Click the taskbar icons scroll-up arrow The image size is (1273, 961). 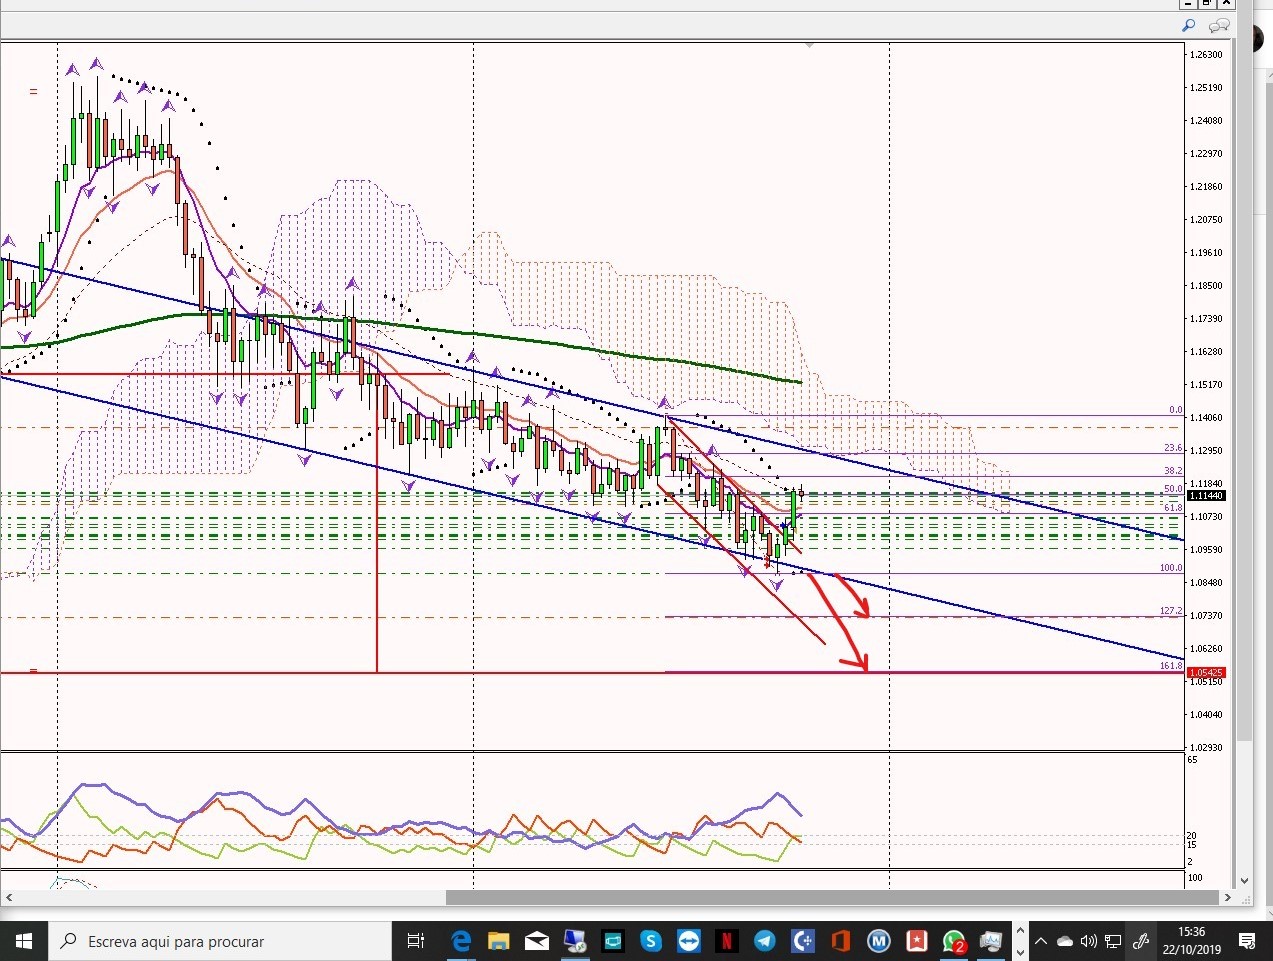coord(1020,931)
